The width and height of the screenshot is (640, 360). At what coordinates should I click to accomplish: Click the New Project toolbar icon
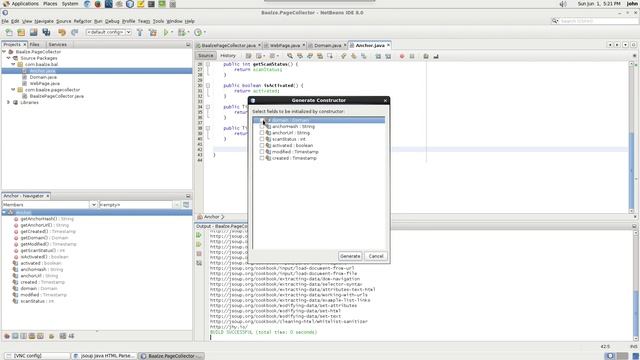coord(21,32)
